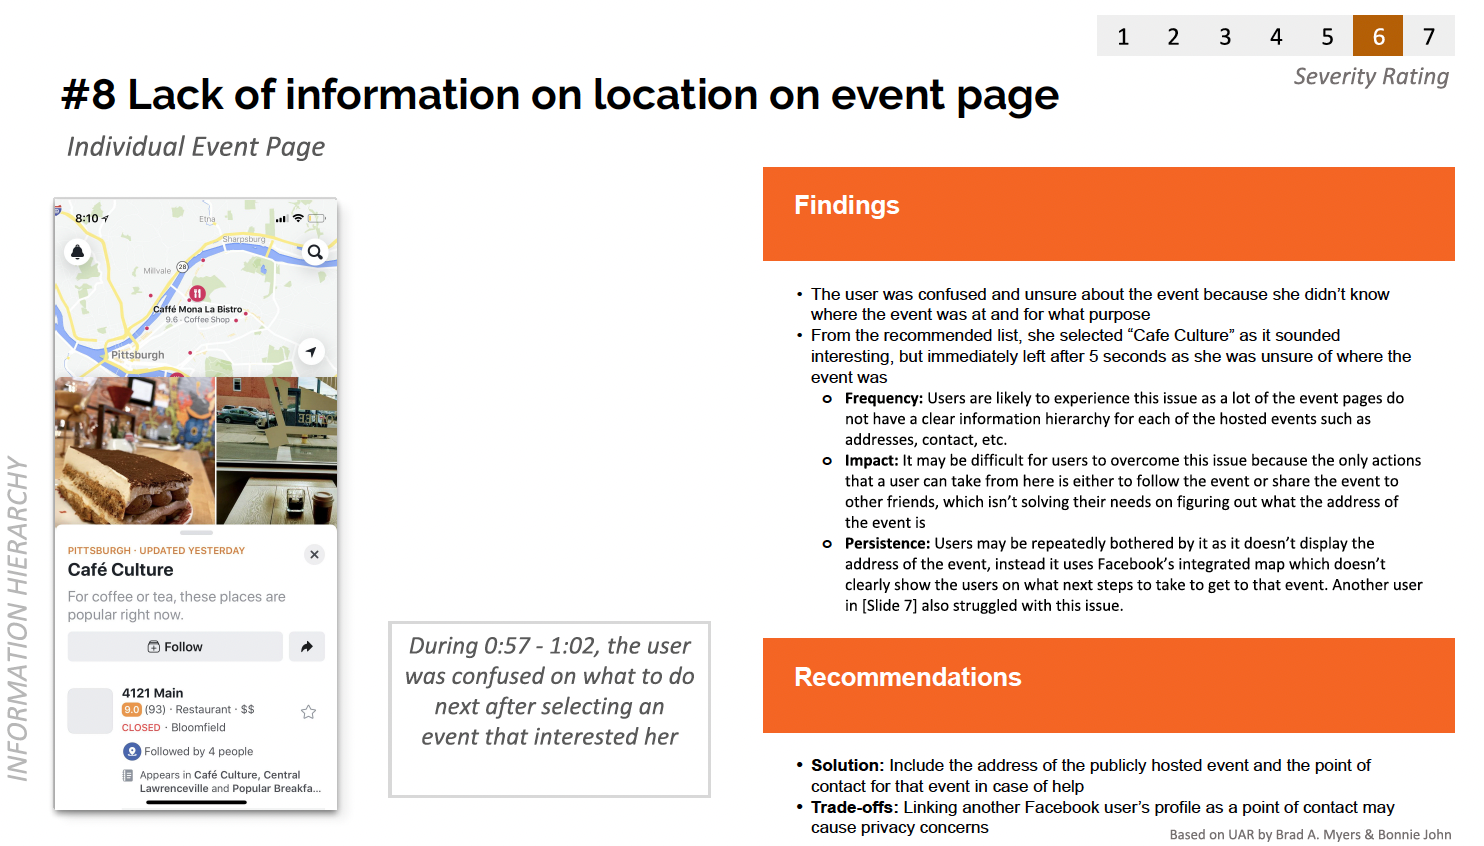Tap the search magnifier icon on map
The image size is (1484, 846).
point(315,252)
